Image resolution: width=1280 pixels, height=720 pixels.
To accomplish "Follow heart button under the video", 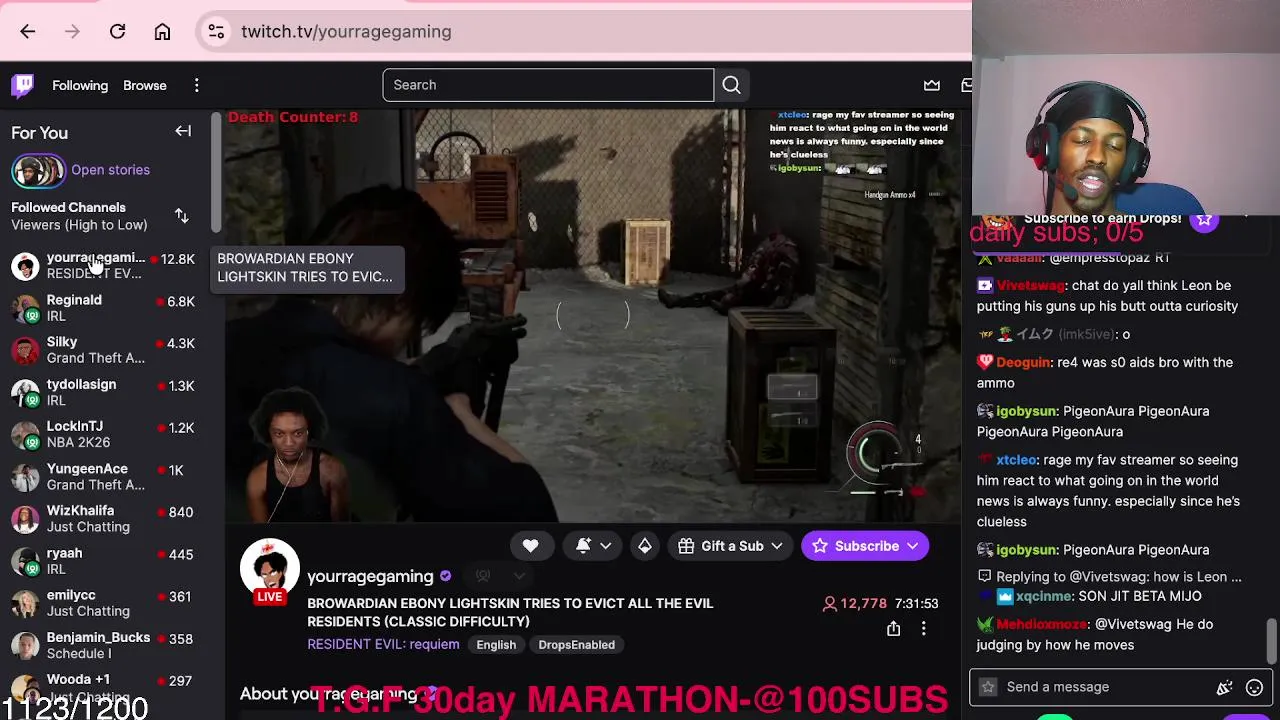I will [x=530, y=546].
